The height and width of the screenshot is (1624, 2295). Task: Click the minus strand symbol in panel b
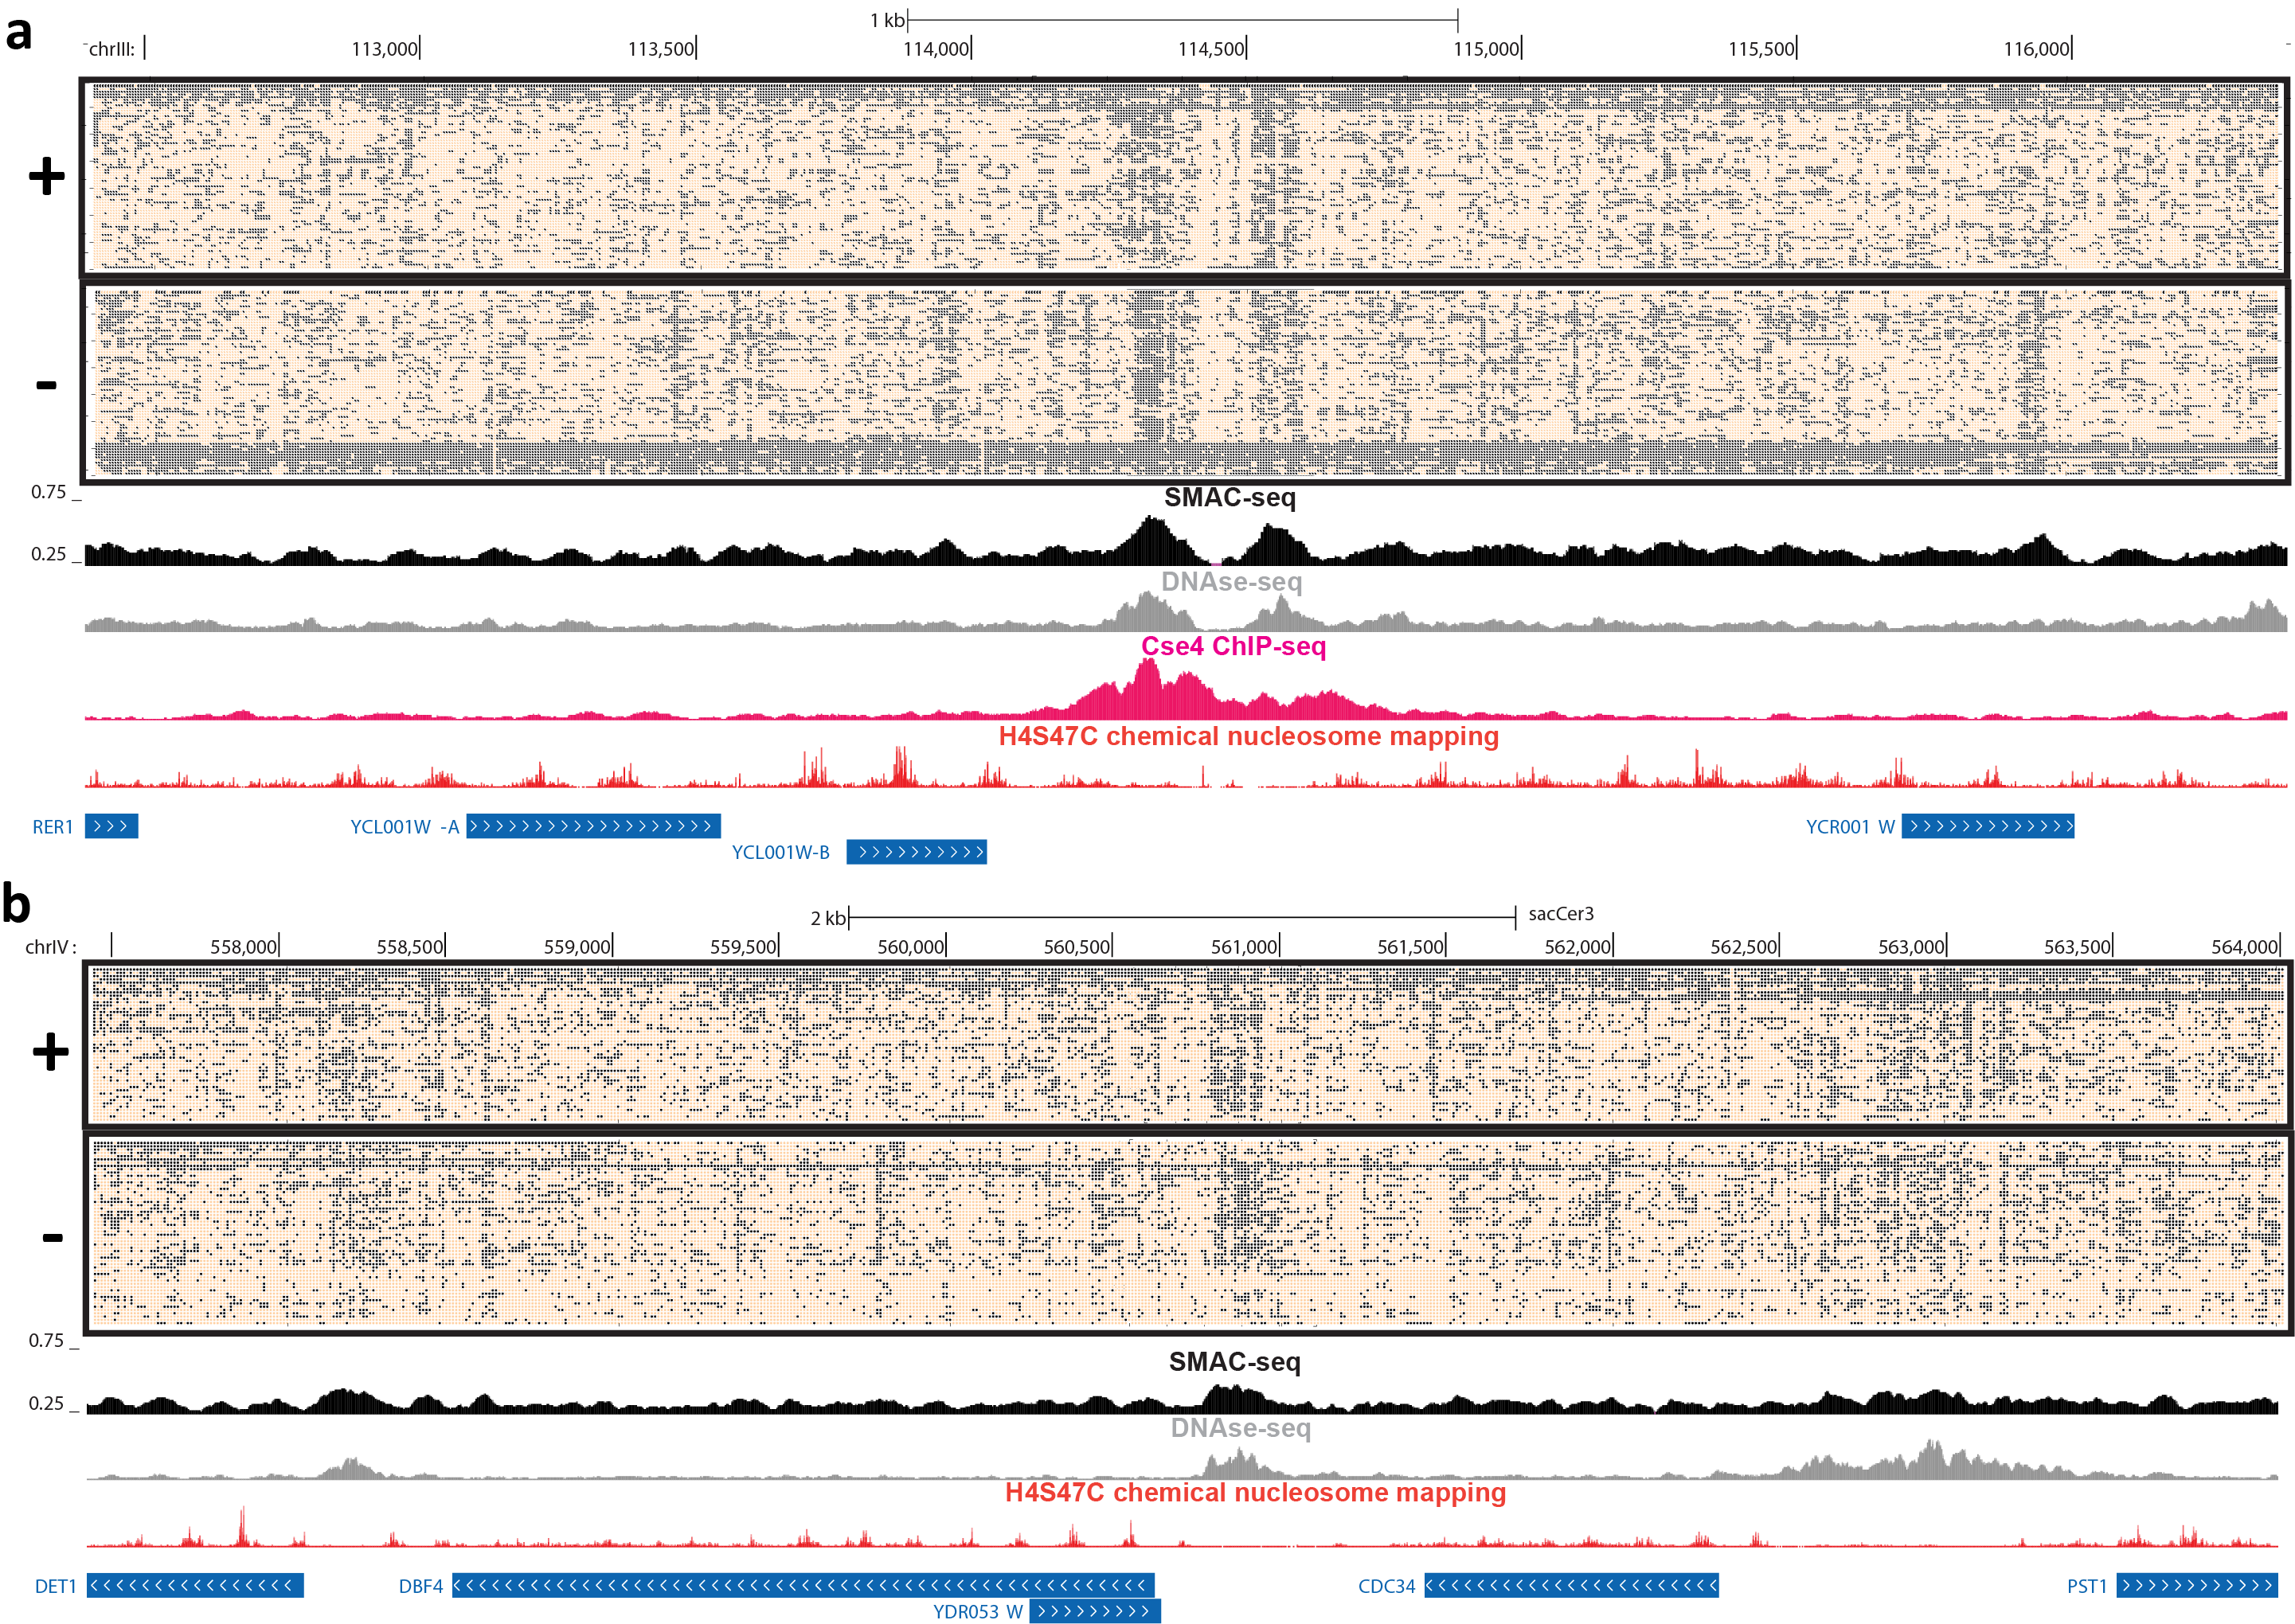(52, 1238)
